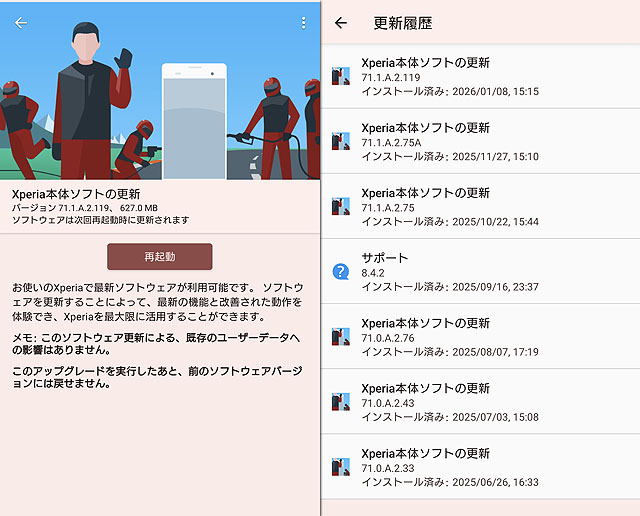Open the three-dot overflow menu
The width and height of the screenshot is (640, 516).
(x=303, y=23)
